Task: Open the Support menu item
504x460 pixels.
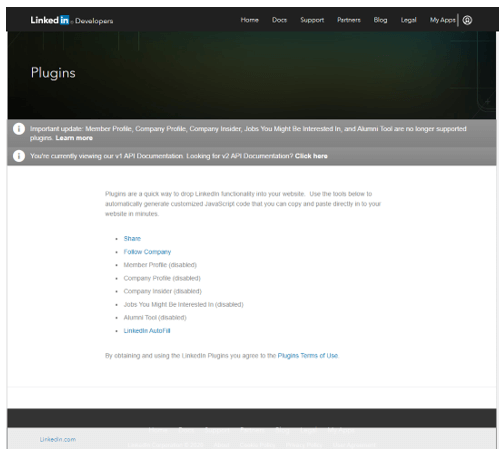Action: pos(312,20)
